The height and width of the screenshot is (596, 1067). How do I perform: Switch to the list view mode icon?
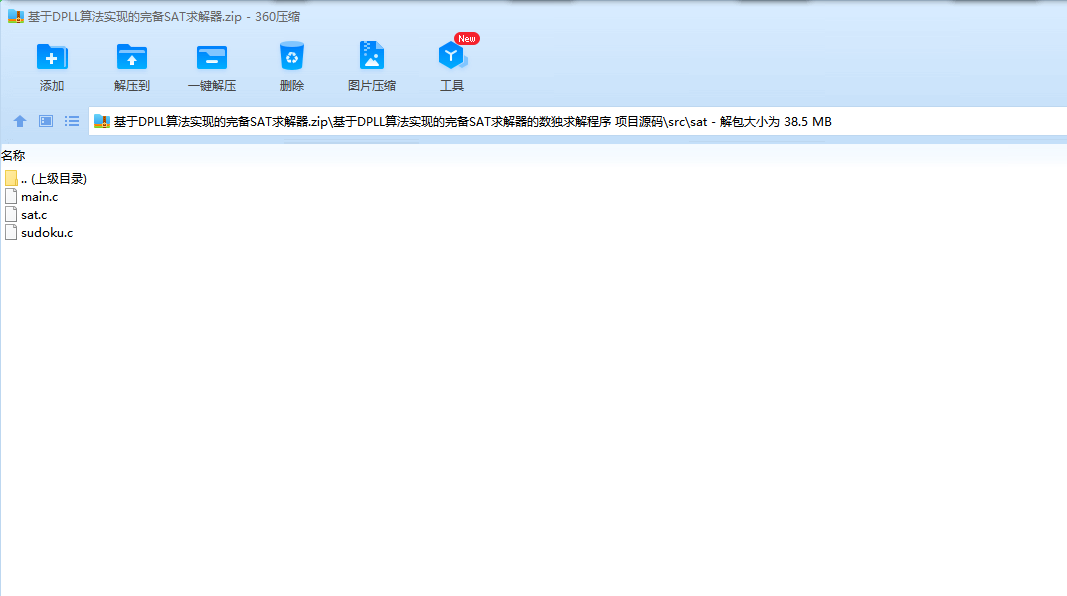[72, 121]
